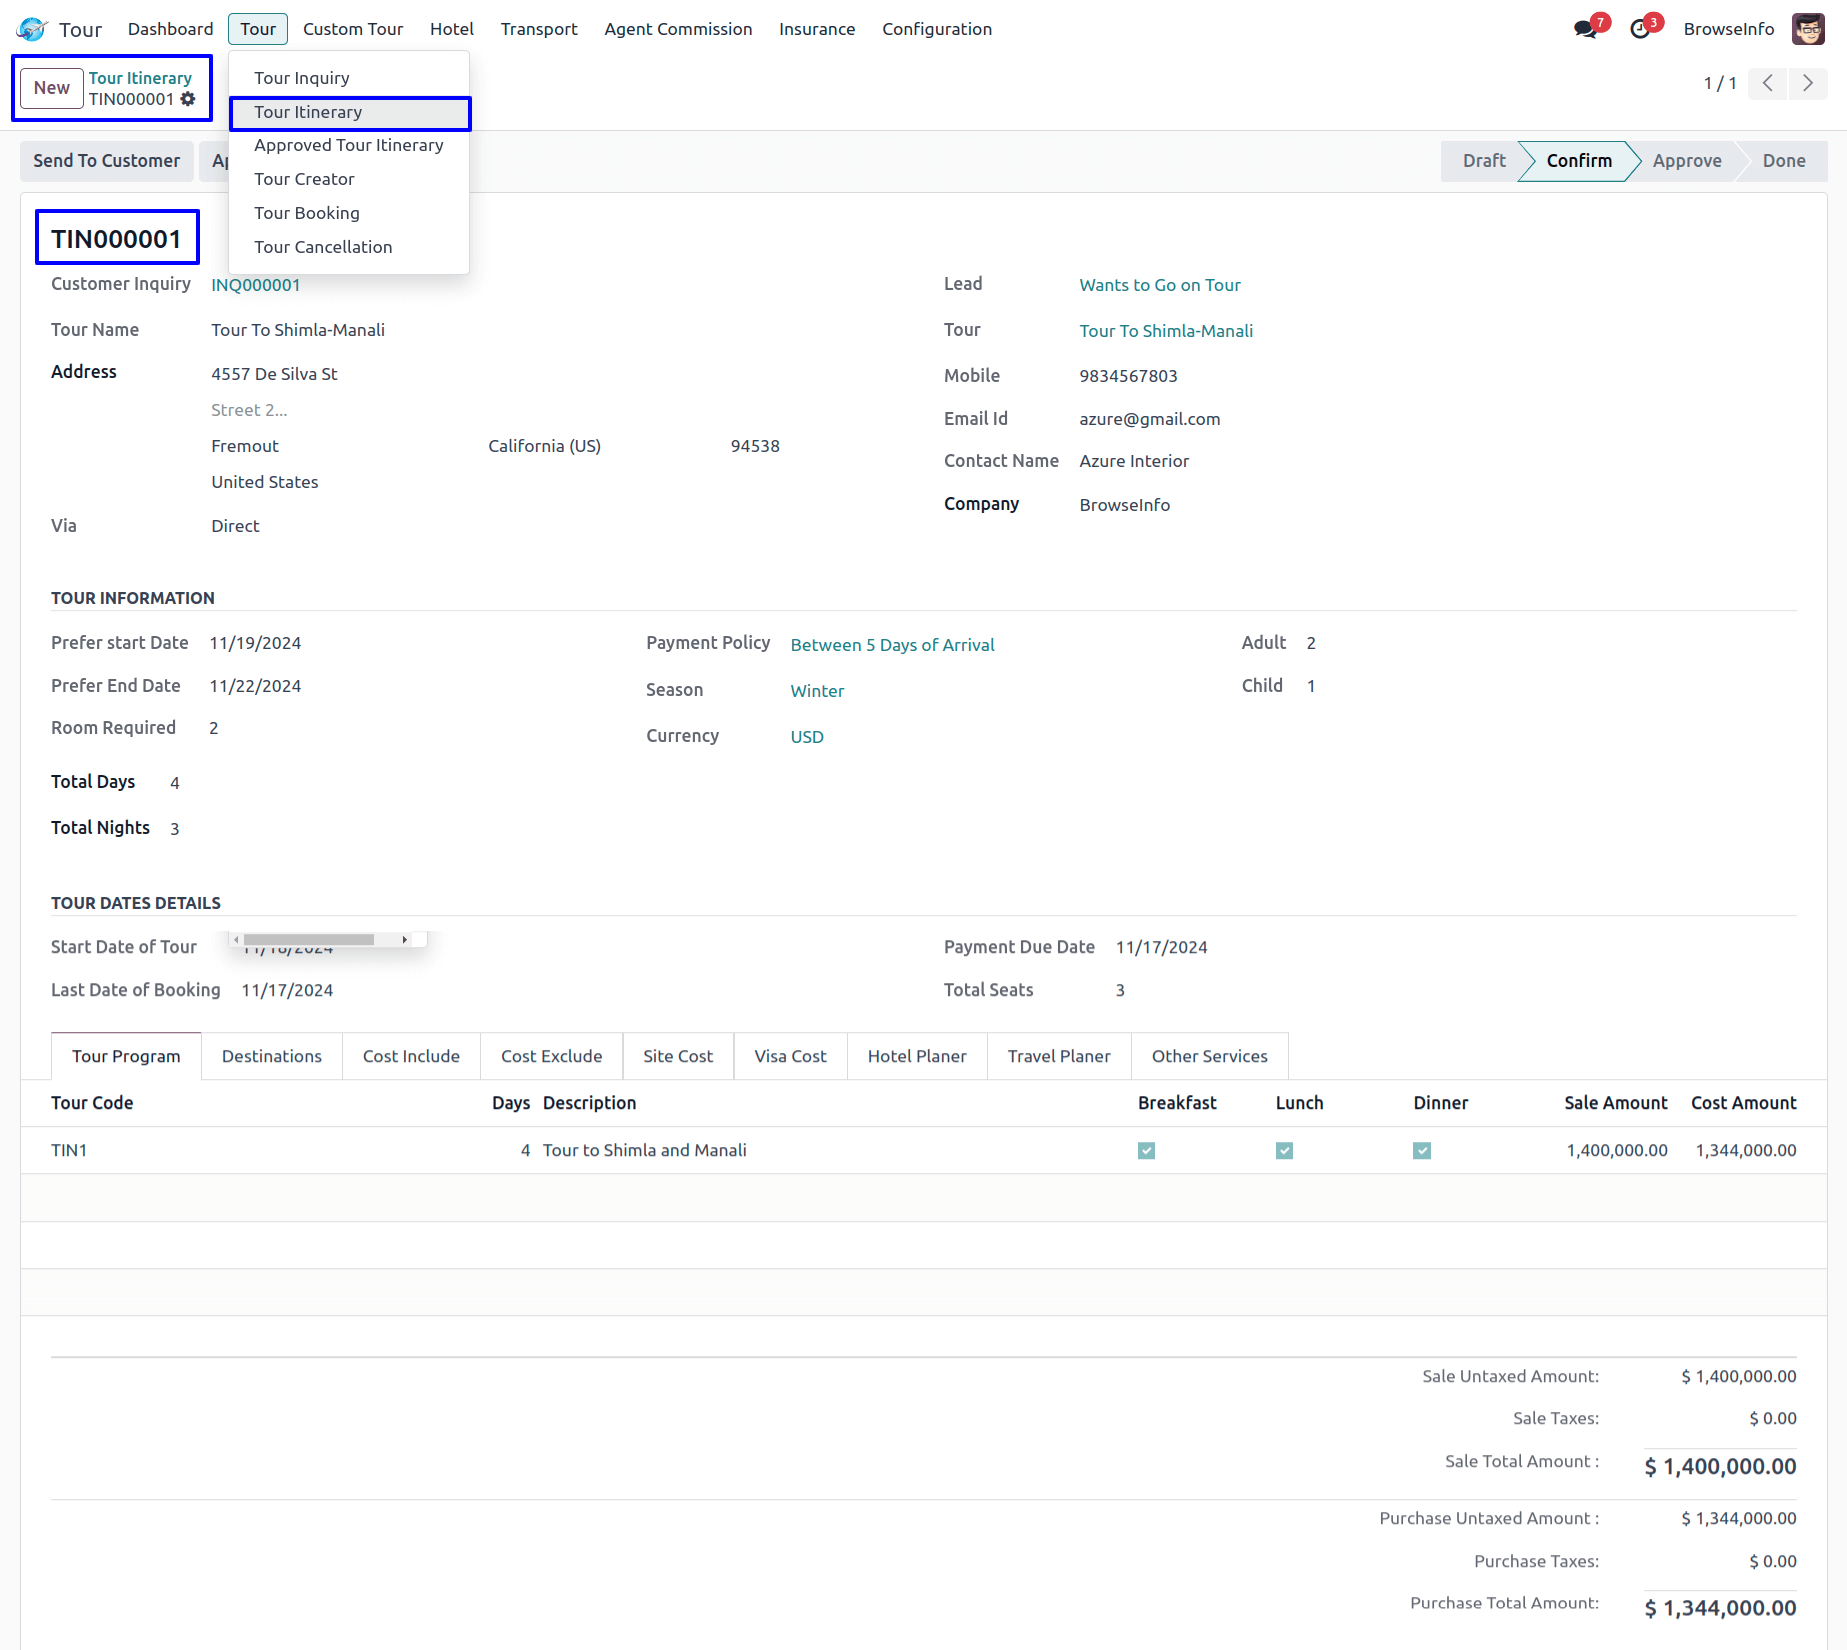1847x1650 pixels.
Task: Go to the next record arrow
Action: pyautogui.click(x=1807, y=84)
